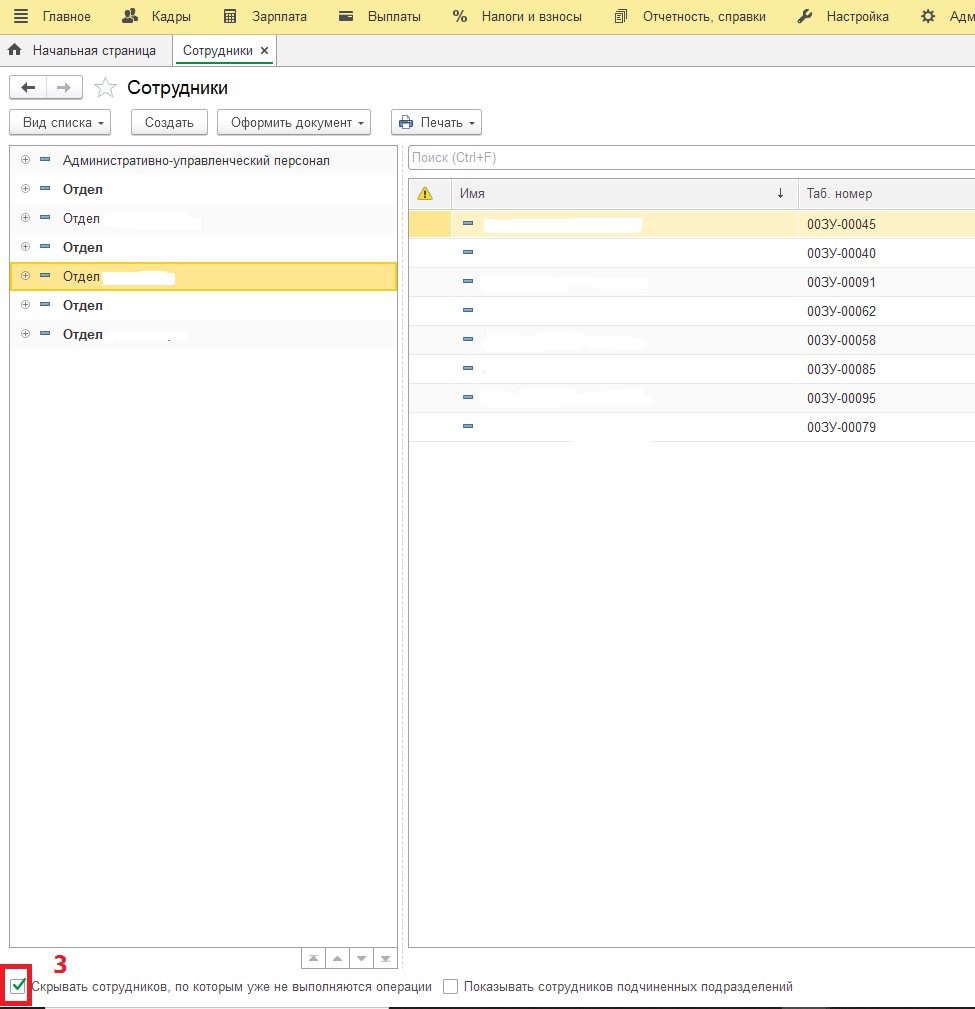Click the Налоги и взносы percent icon
This screenshot has height=1009, width=975.
460,16
